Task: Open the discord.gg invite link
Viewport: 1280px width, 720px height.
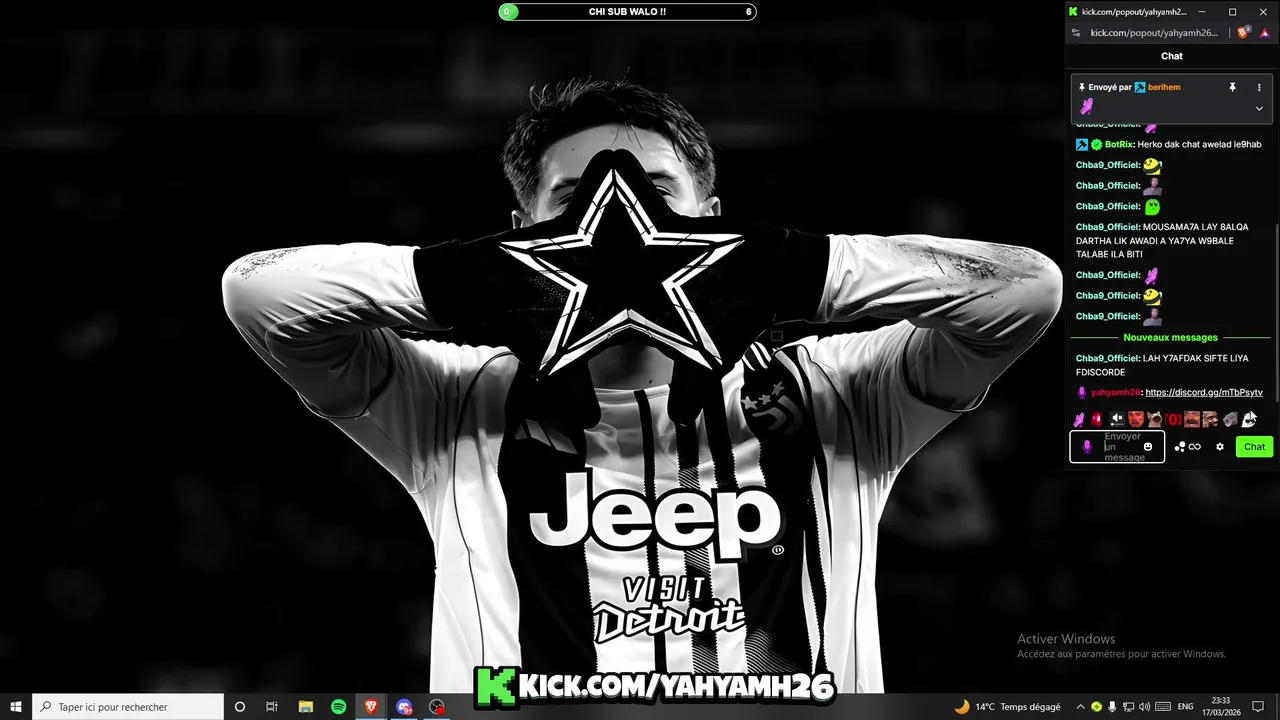Action: 1204,393
